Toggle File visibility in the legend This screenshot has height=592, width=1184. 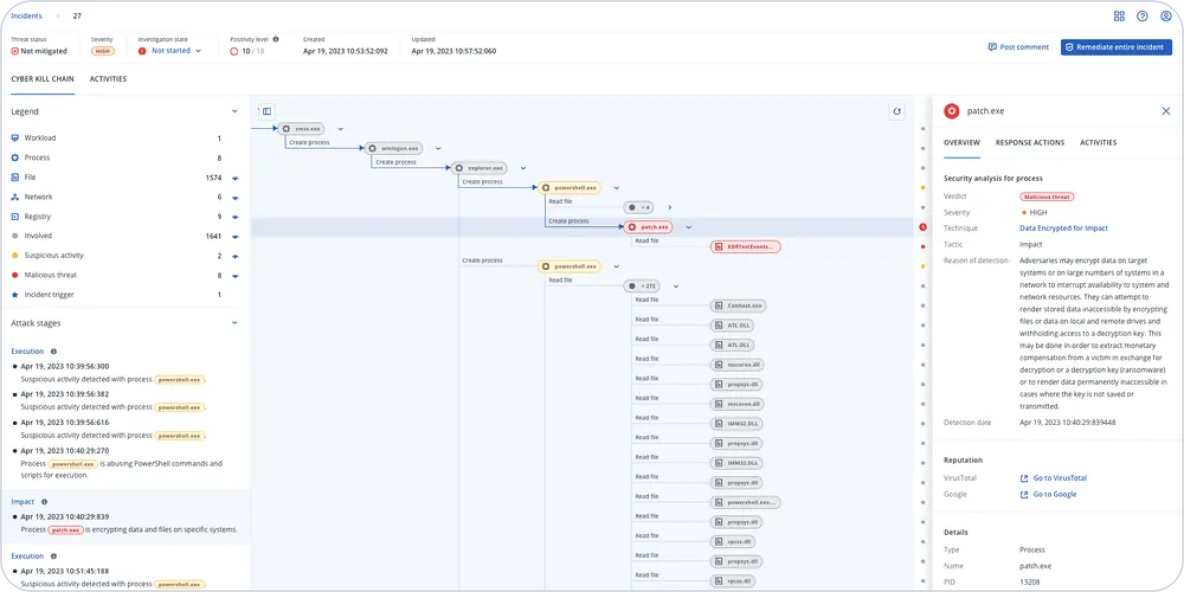coord(235,177)
